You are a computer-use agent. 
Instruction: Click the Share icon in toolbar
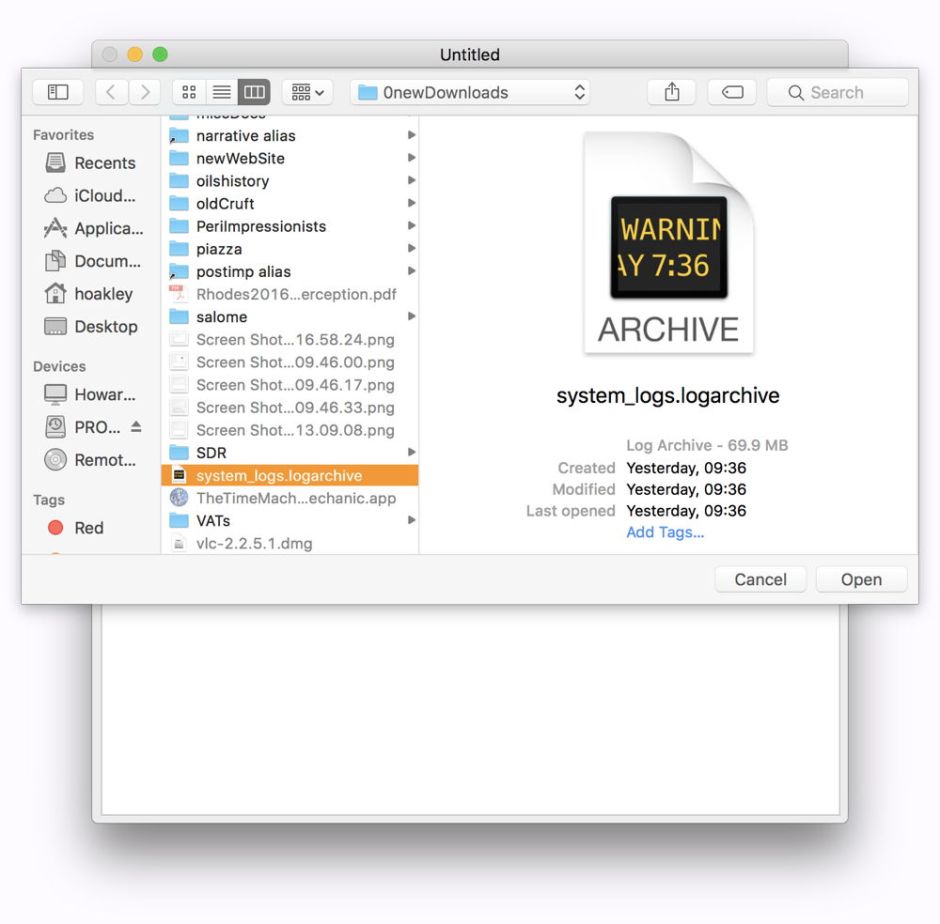[x=672, y=92]
